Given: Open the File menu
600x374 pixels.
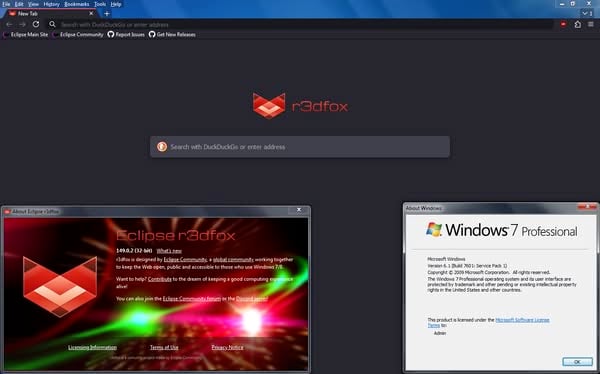Looking at the screenshot, I should (x=6, y=4).
